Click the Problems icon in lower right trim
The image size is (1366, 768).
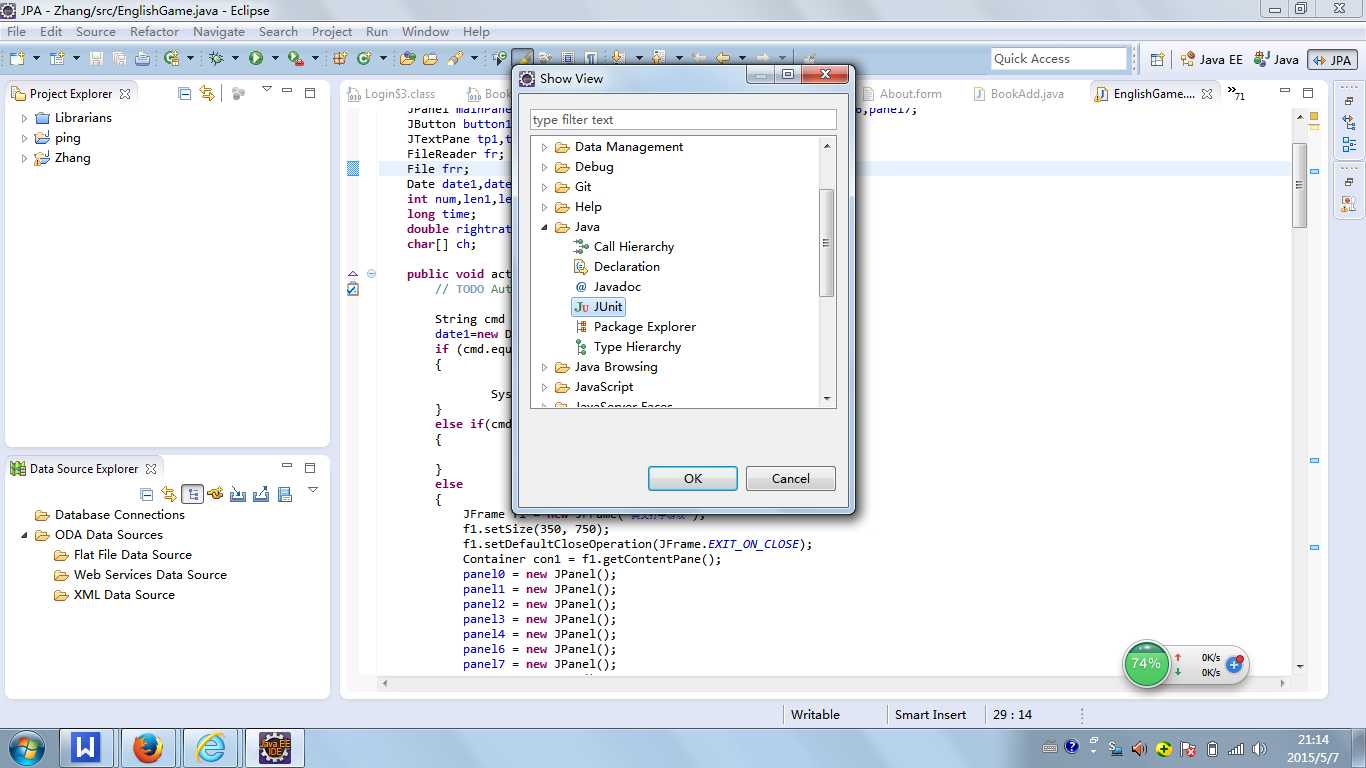coord(1350,205)
